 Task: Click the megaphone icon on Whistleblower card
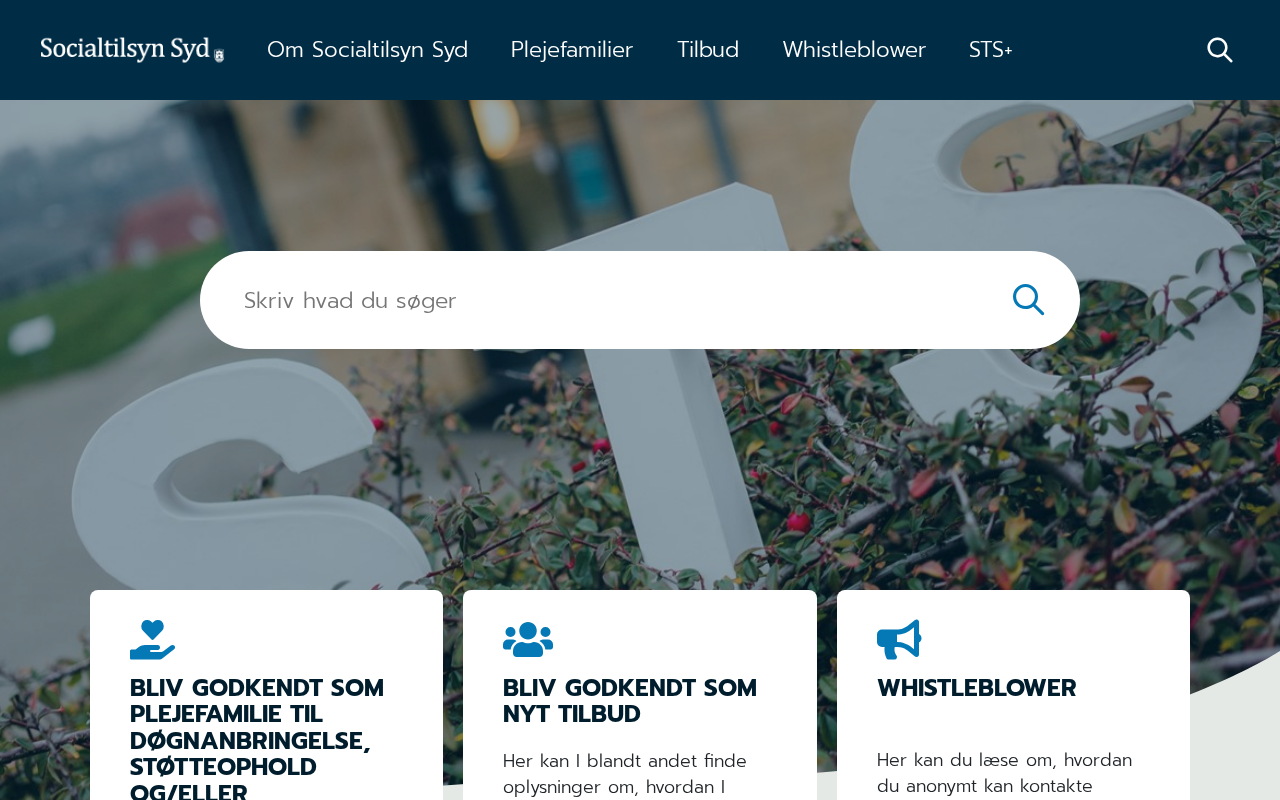[x=899, y=640]
